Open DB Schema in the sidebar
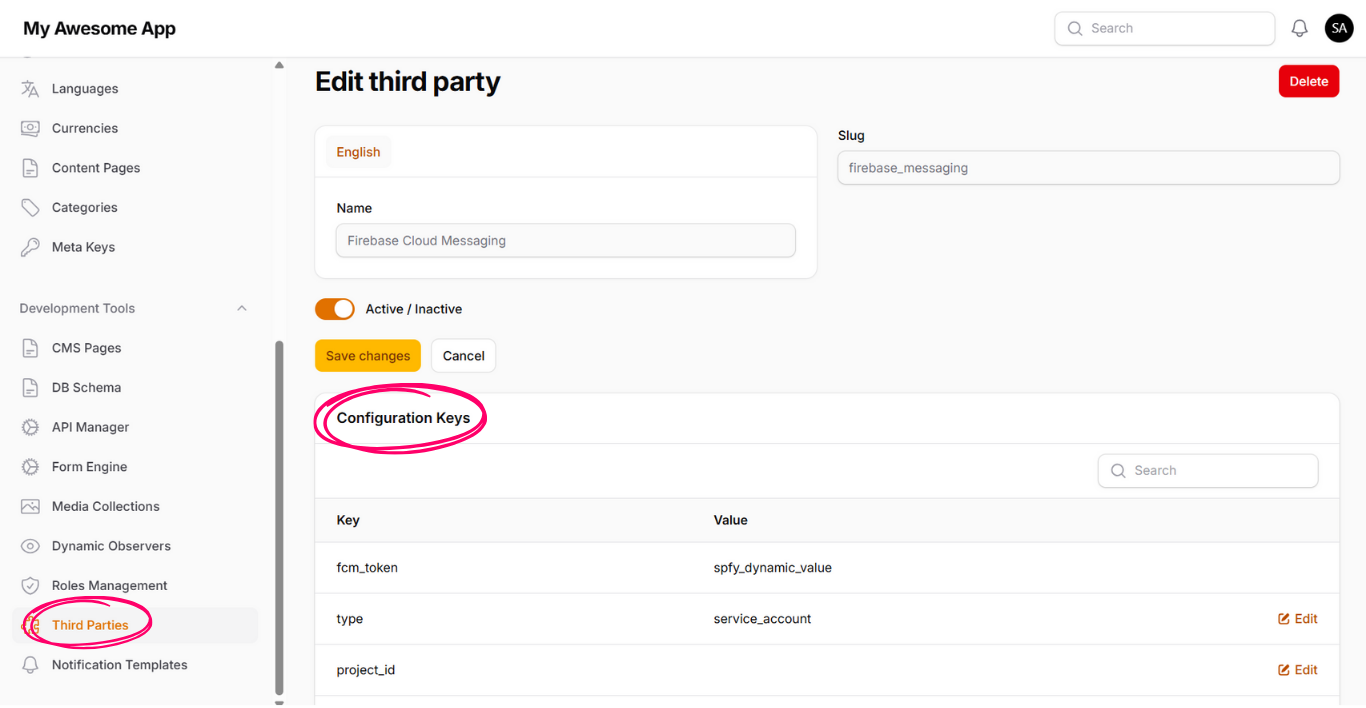The image size is (1366, 708). (x=86, y=388)
